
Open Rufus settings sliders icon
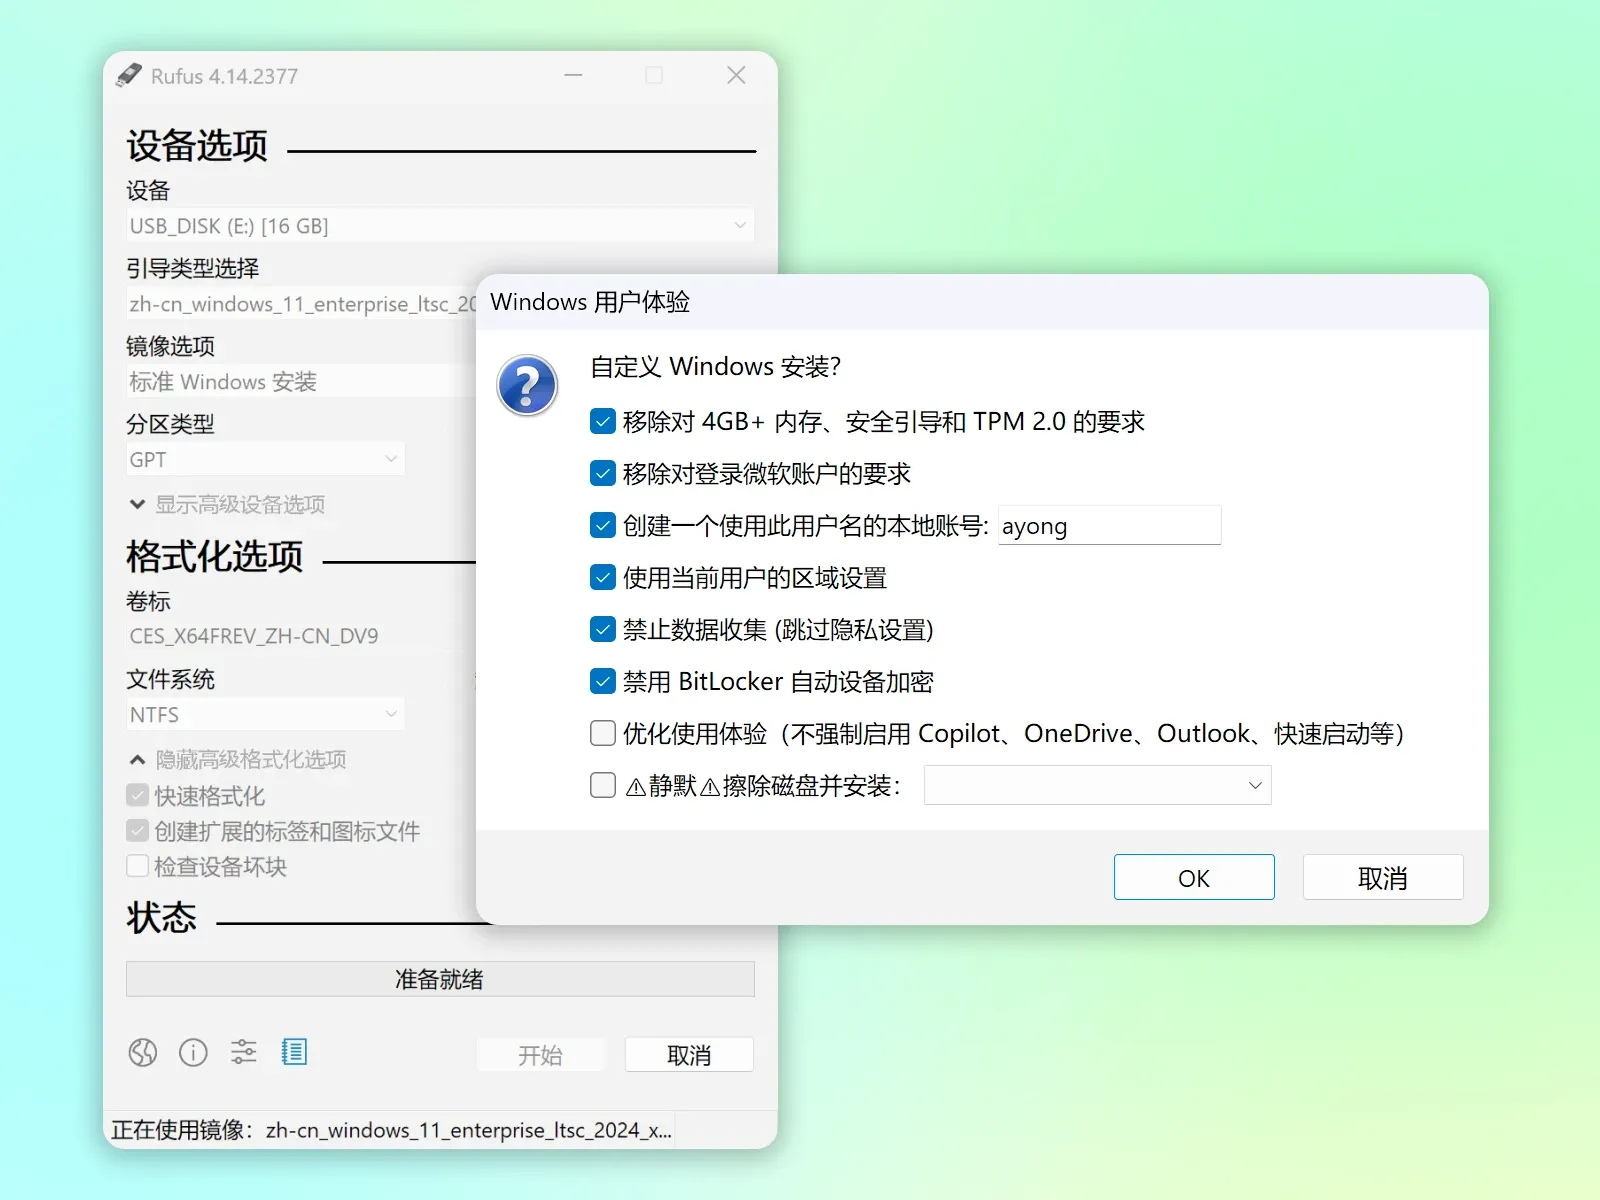[x=244, y=1052]
